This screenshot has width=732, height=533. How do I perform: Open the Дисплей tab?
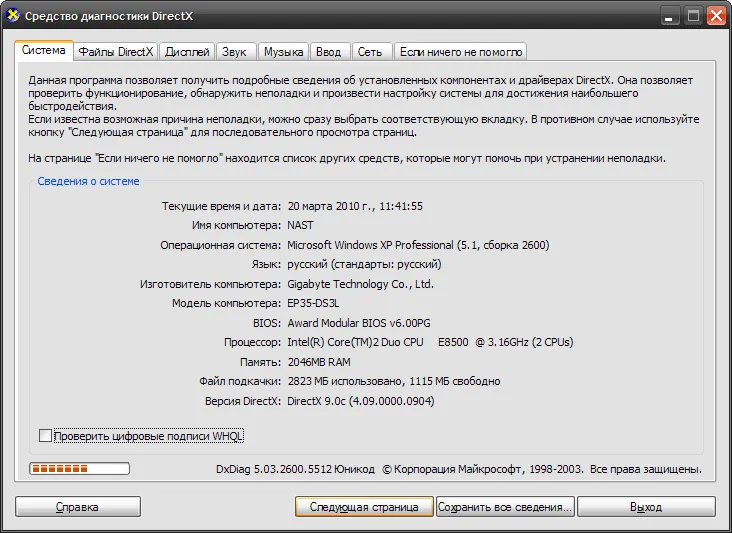click(187, 52)
